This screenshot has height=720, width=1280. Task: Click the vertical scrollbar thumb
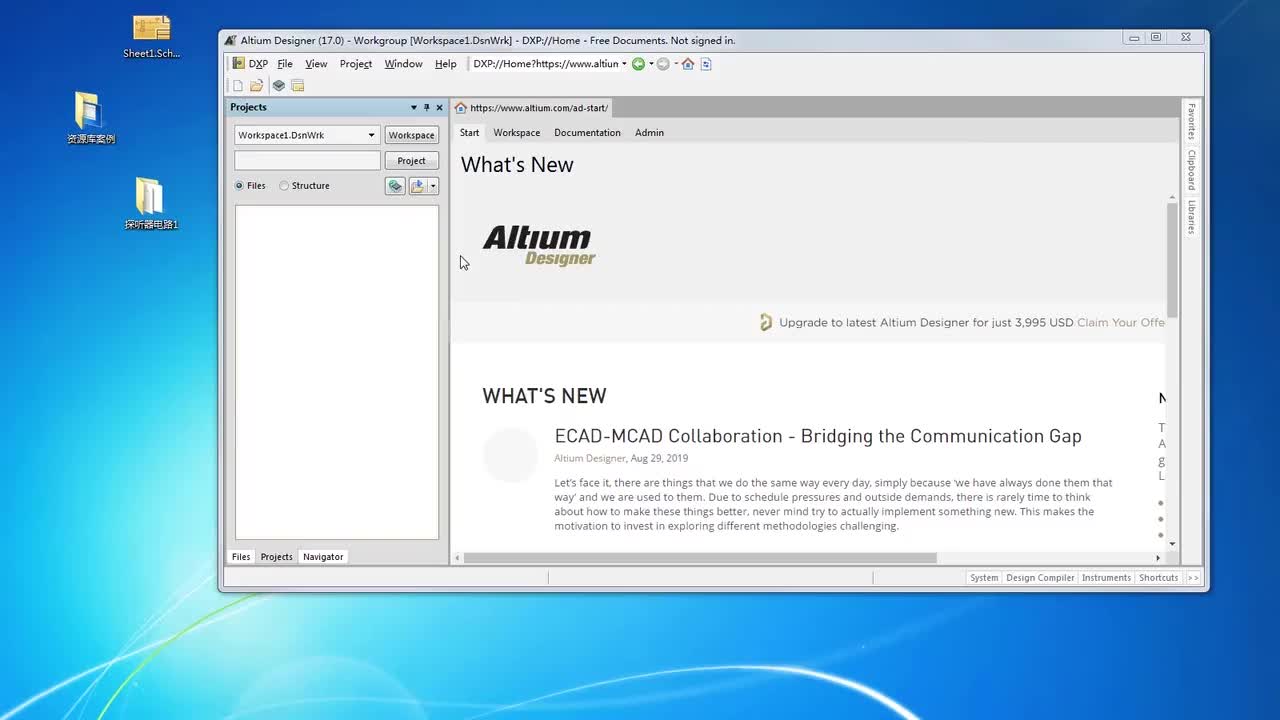click(x=1172, y=258)
